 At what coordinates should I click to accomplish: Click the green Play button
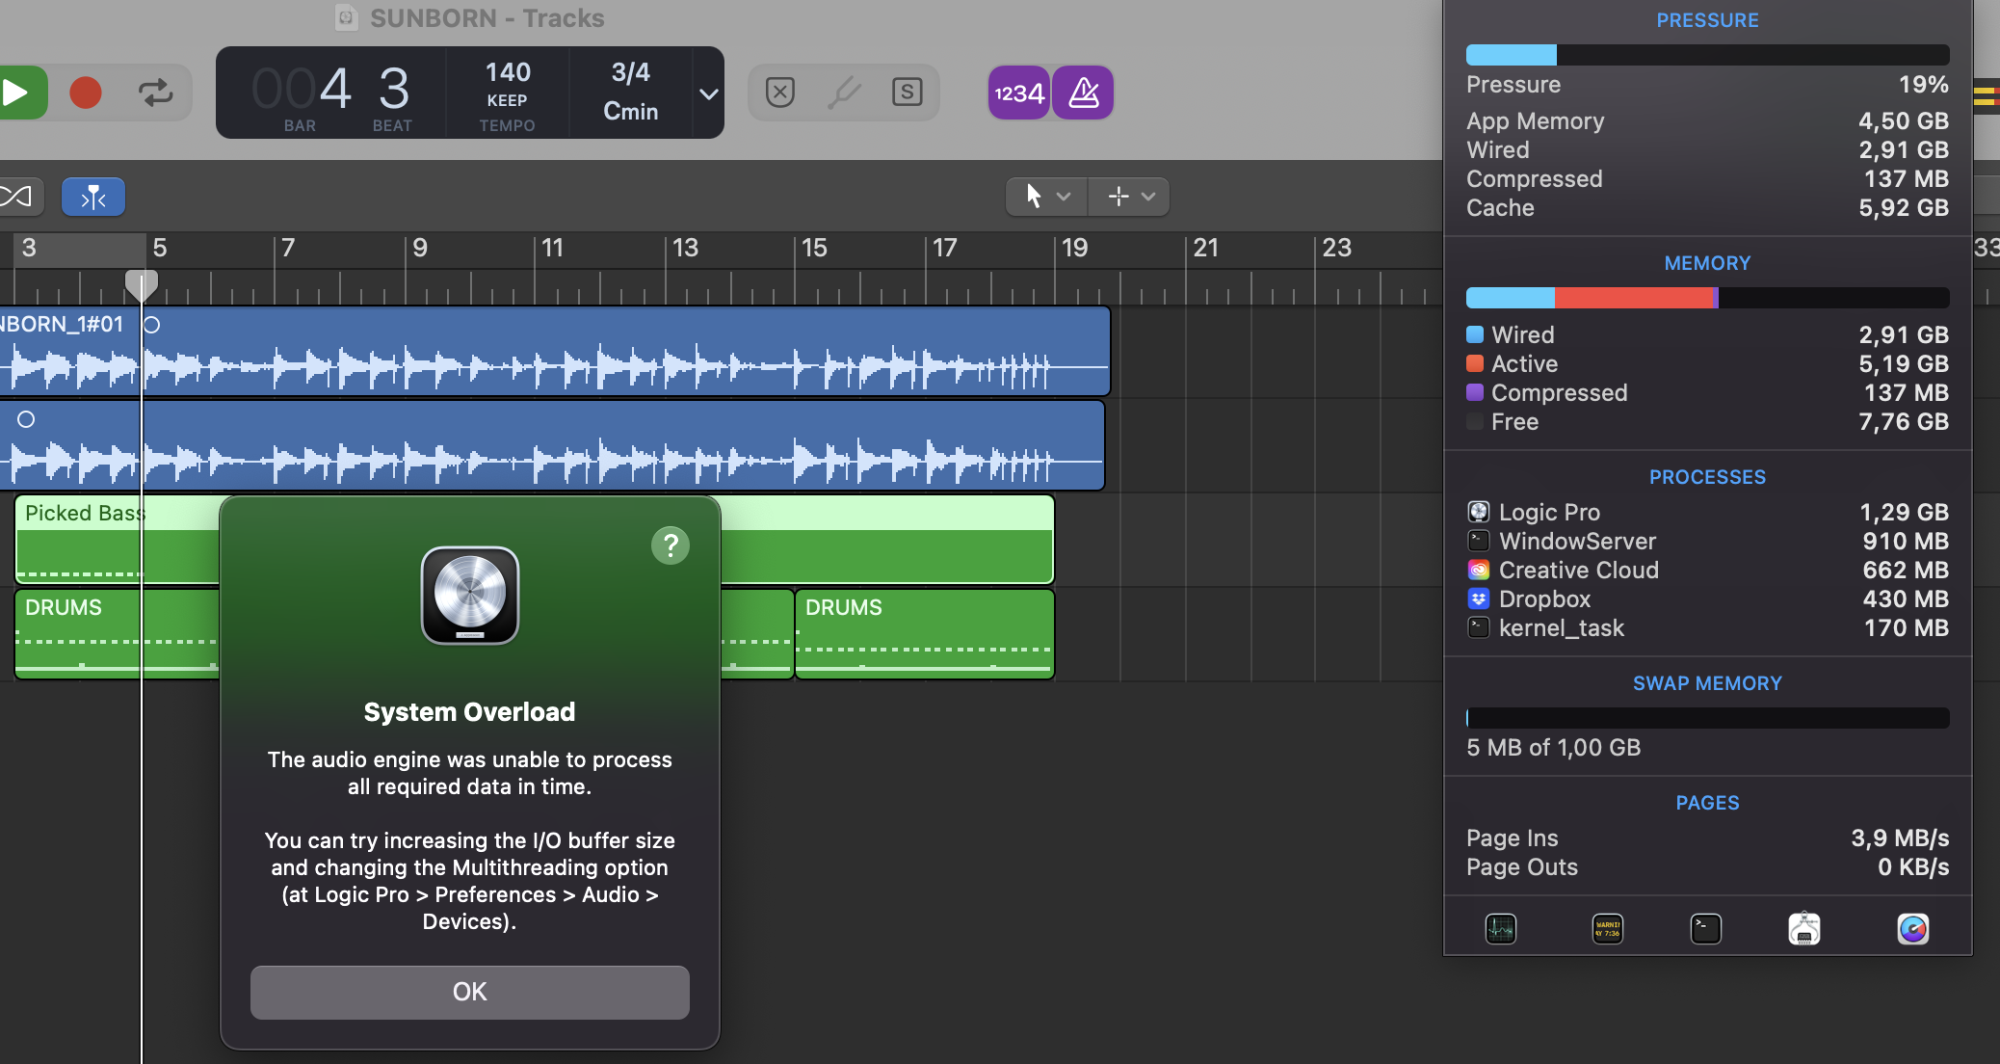(x=18, y=93)
